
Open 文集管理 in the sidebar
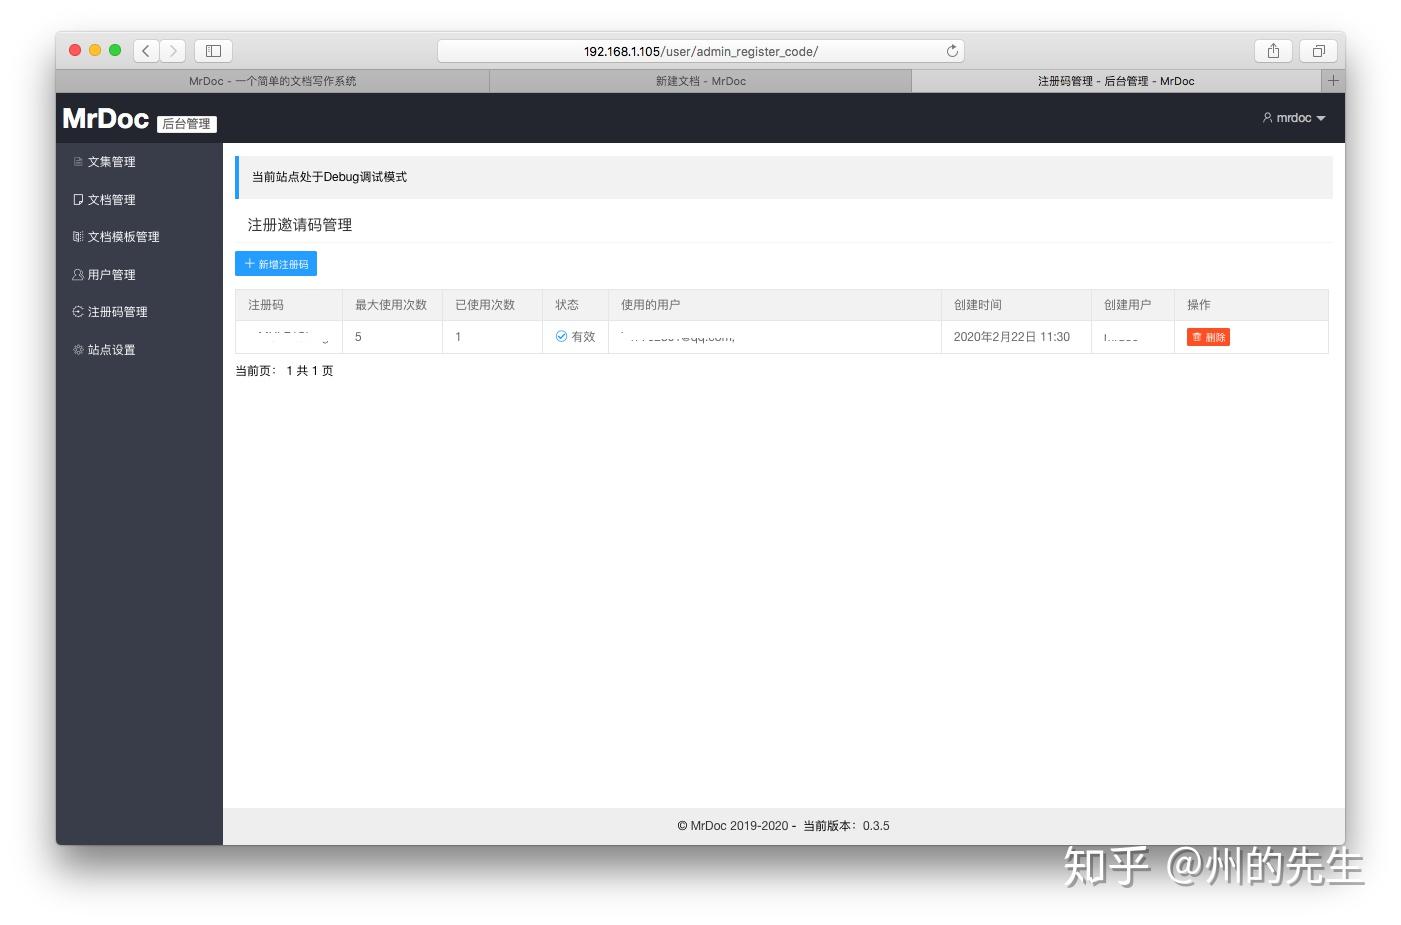tap(110, 161)
